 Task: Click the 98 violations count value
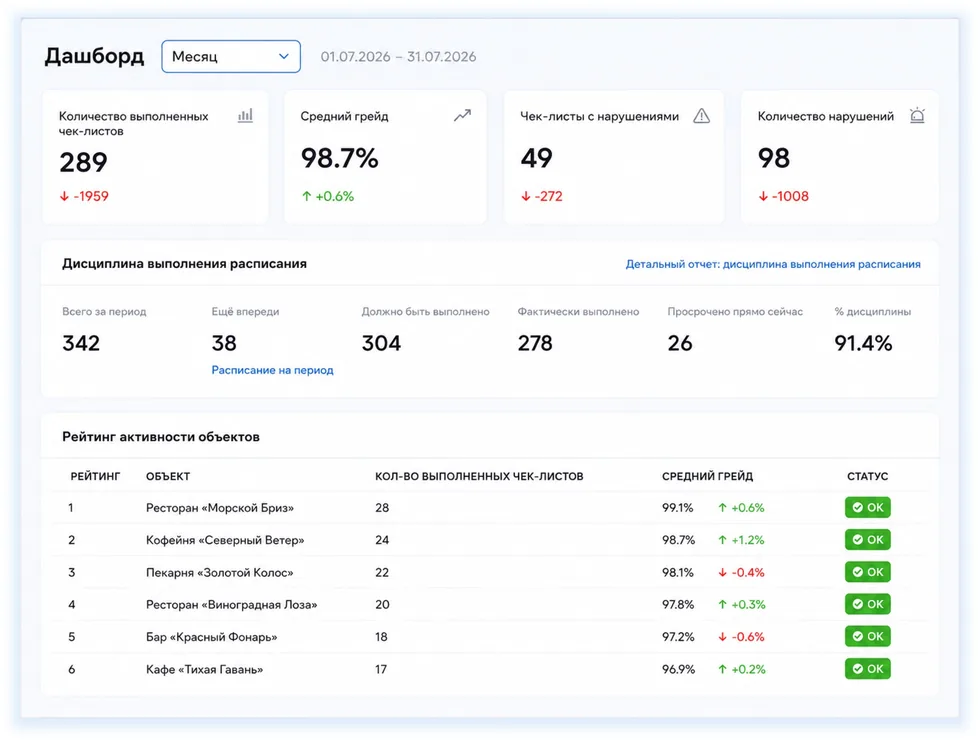(x=774, y=158)
